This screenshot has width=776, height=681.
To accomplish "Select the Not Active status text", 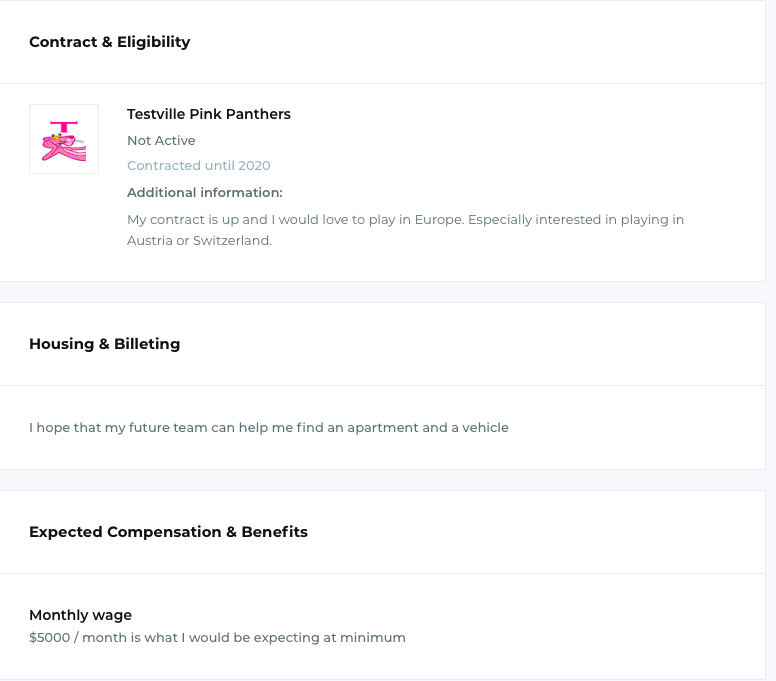I will [161, 141].
